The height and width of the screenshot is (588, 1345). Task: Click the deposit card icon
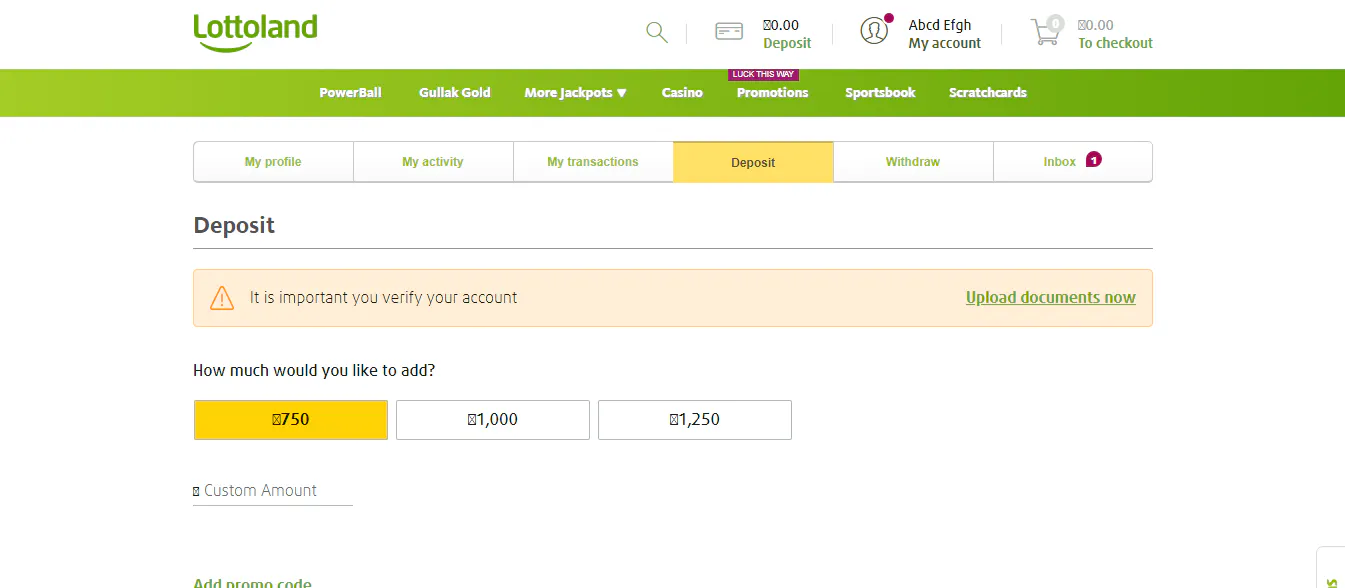coord(729,32)
